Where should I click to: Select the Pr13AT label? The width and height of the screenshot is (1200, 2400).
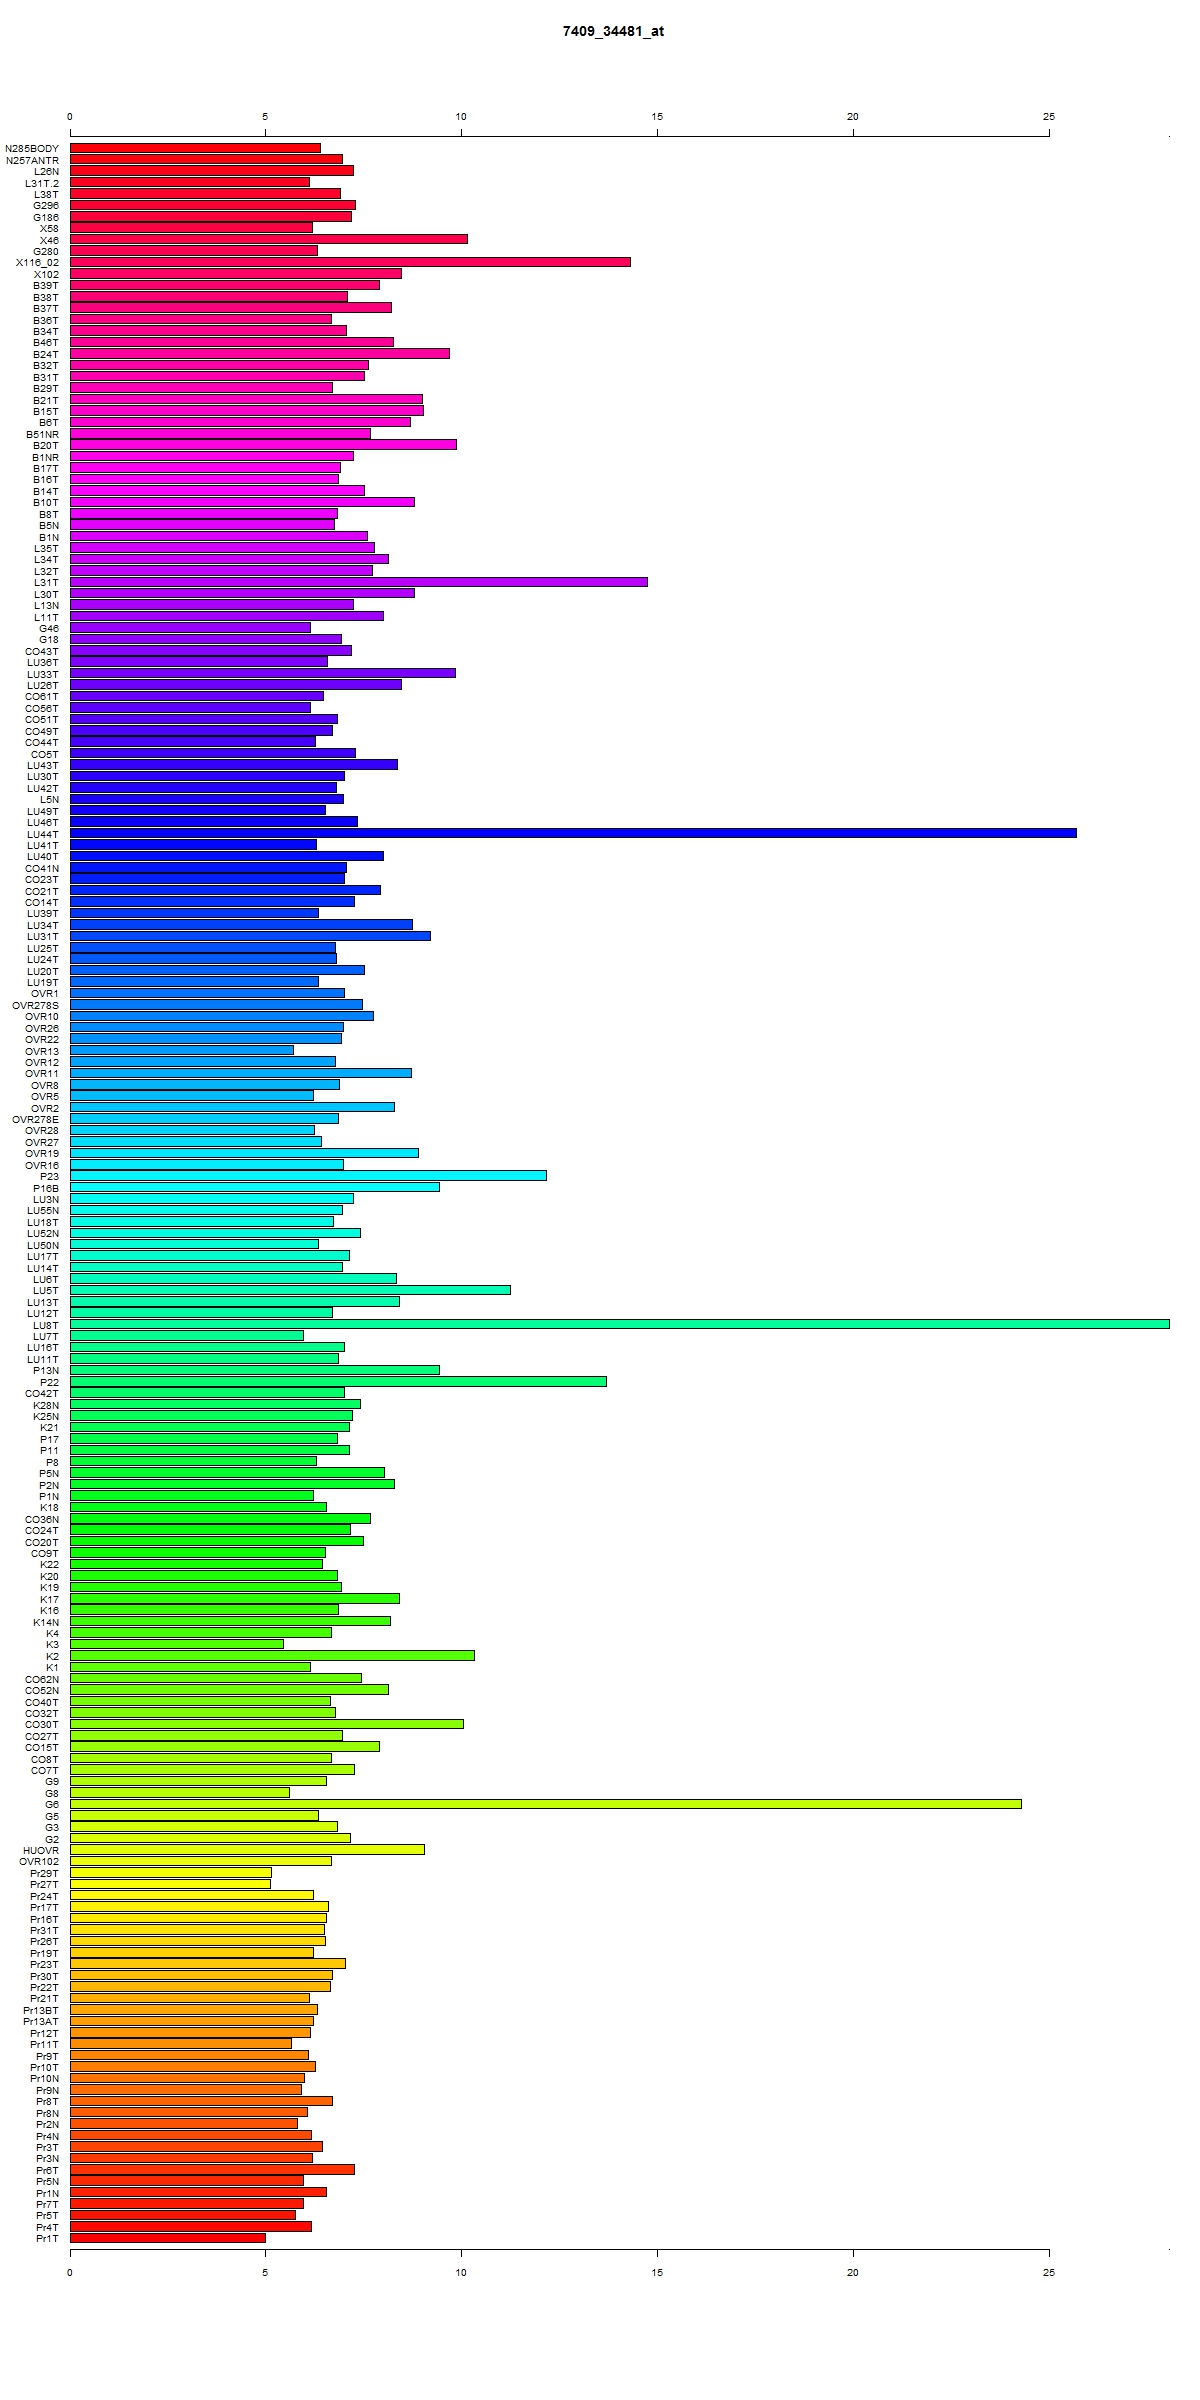pos(41,2021)
